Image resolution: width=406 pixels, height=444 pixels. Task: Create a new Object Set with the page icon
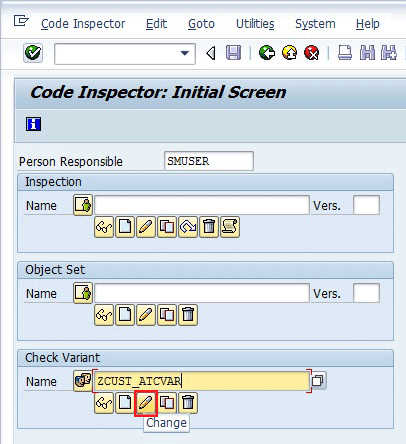click(x=125, y=315)
